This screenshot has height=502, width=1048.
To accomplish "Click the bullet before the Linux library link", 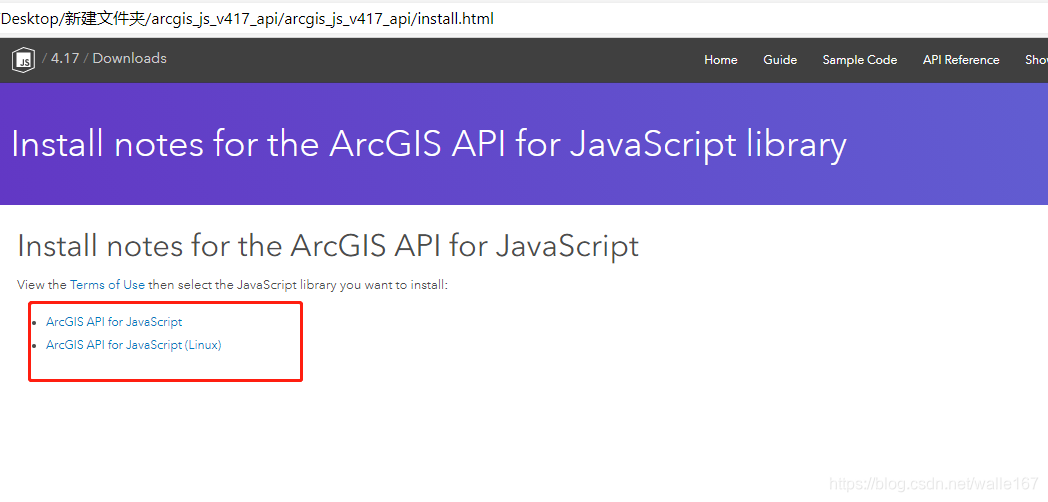I will pyautogui.click(x=35, y=346).
